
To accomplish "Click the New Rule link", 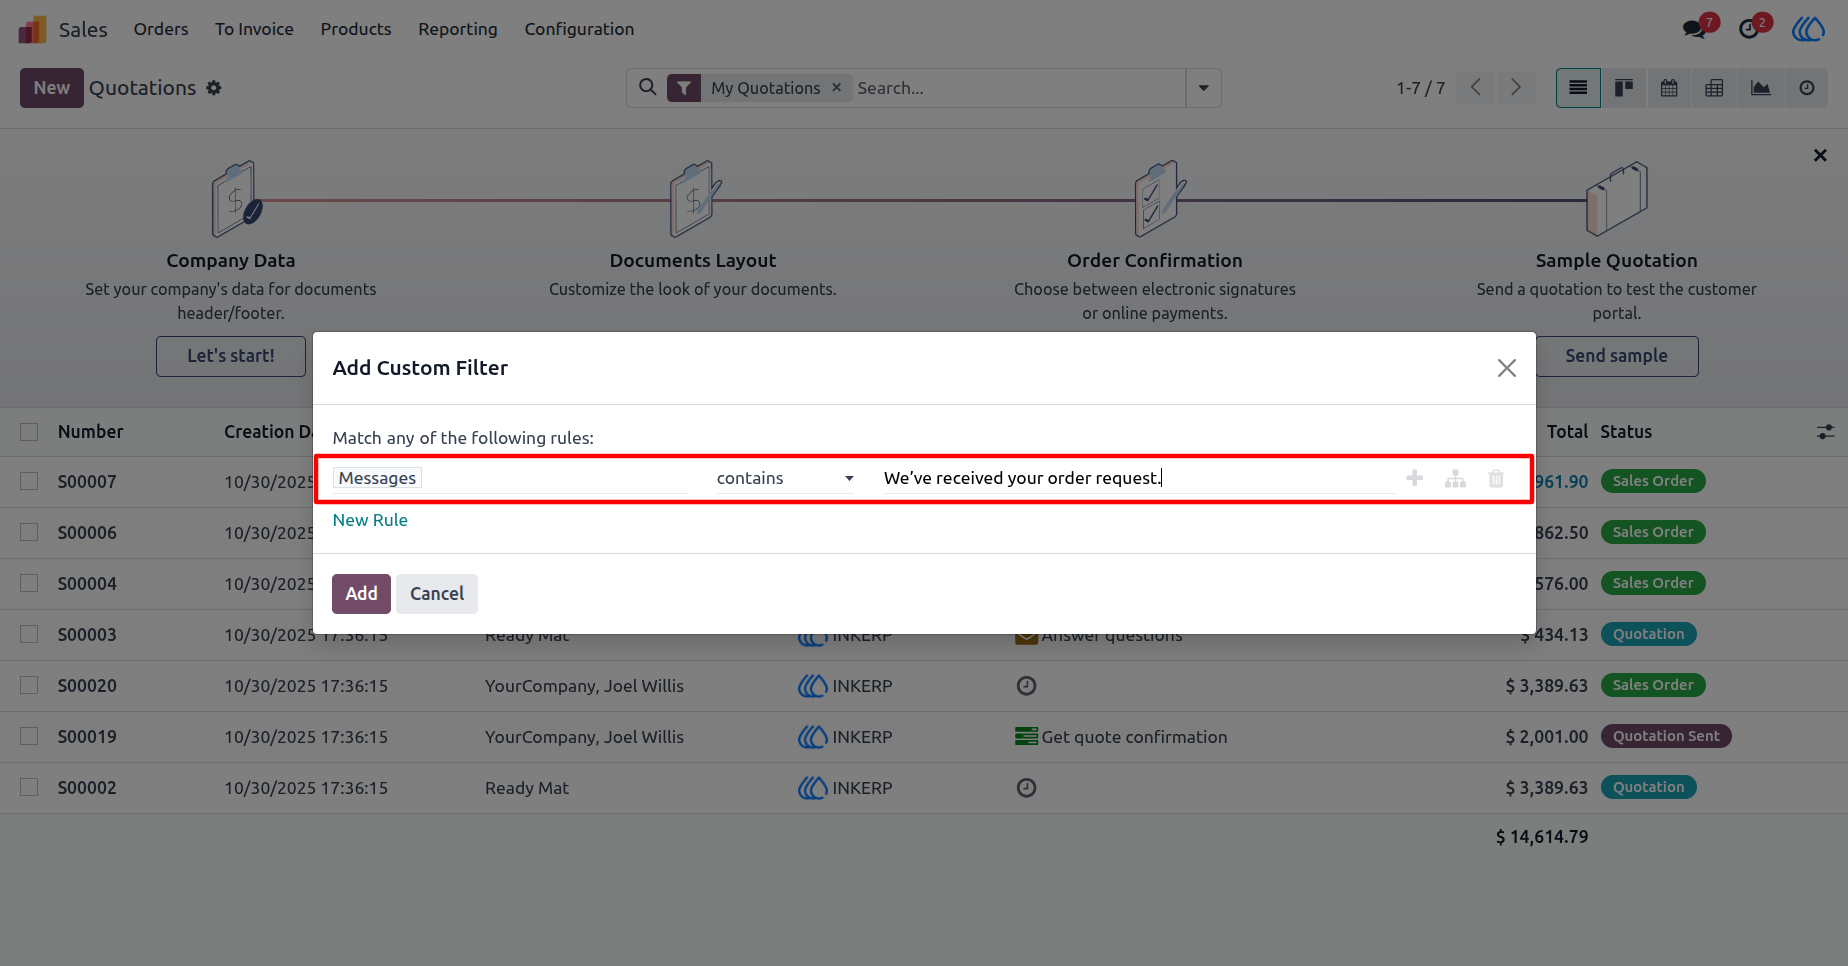I will [370, 520].
